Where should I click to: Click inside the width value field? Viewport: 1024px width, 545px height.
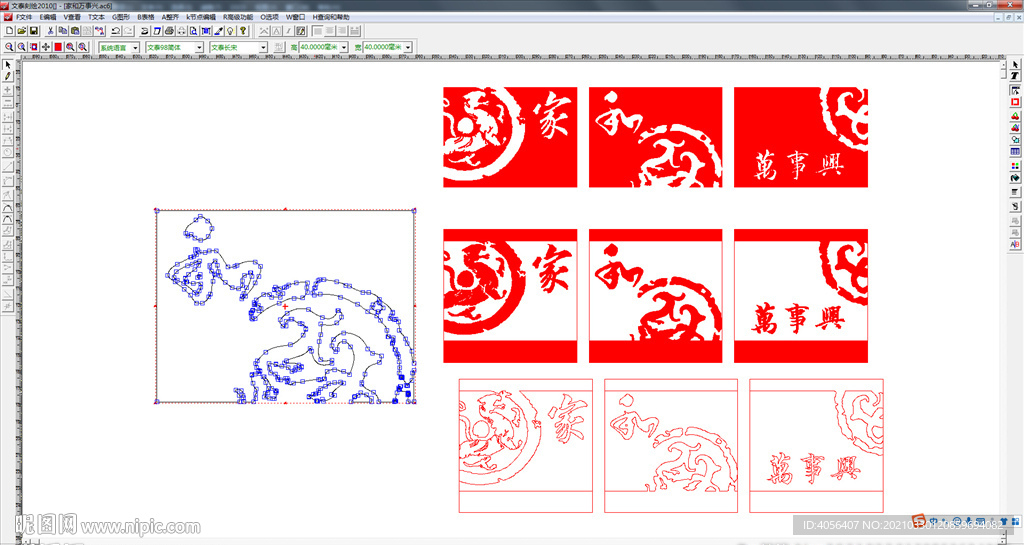click(x=383, y=48)
